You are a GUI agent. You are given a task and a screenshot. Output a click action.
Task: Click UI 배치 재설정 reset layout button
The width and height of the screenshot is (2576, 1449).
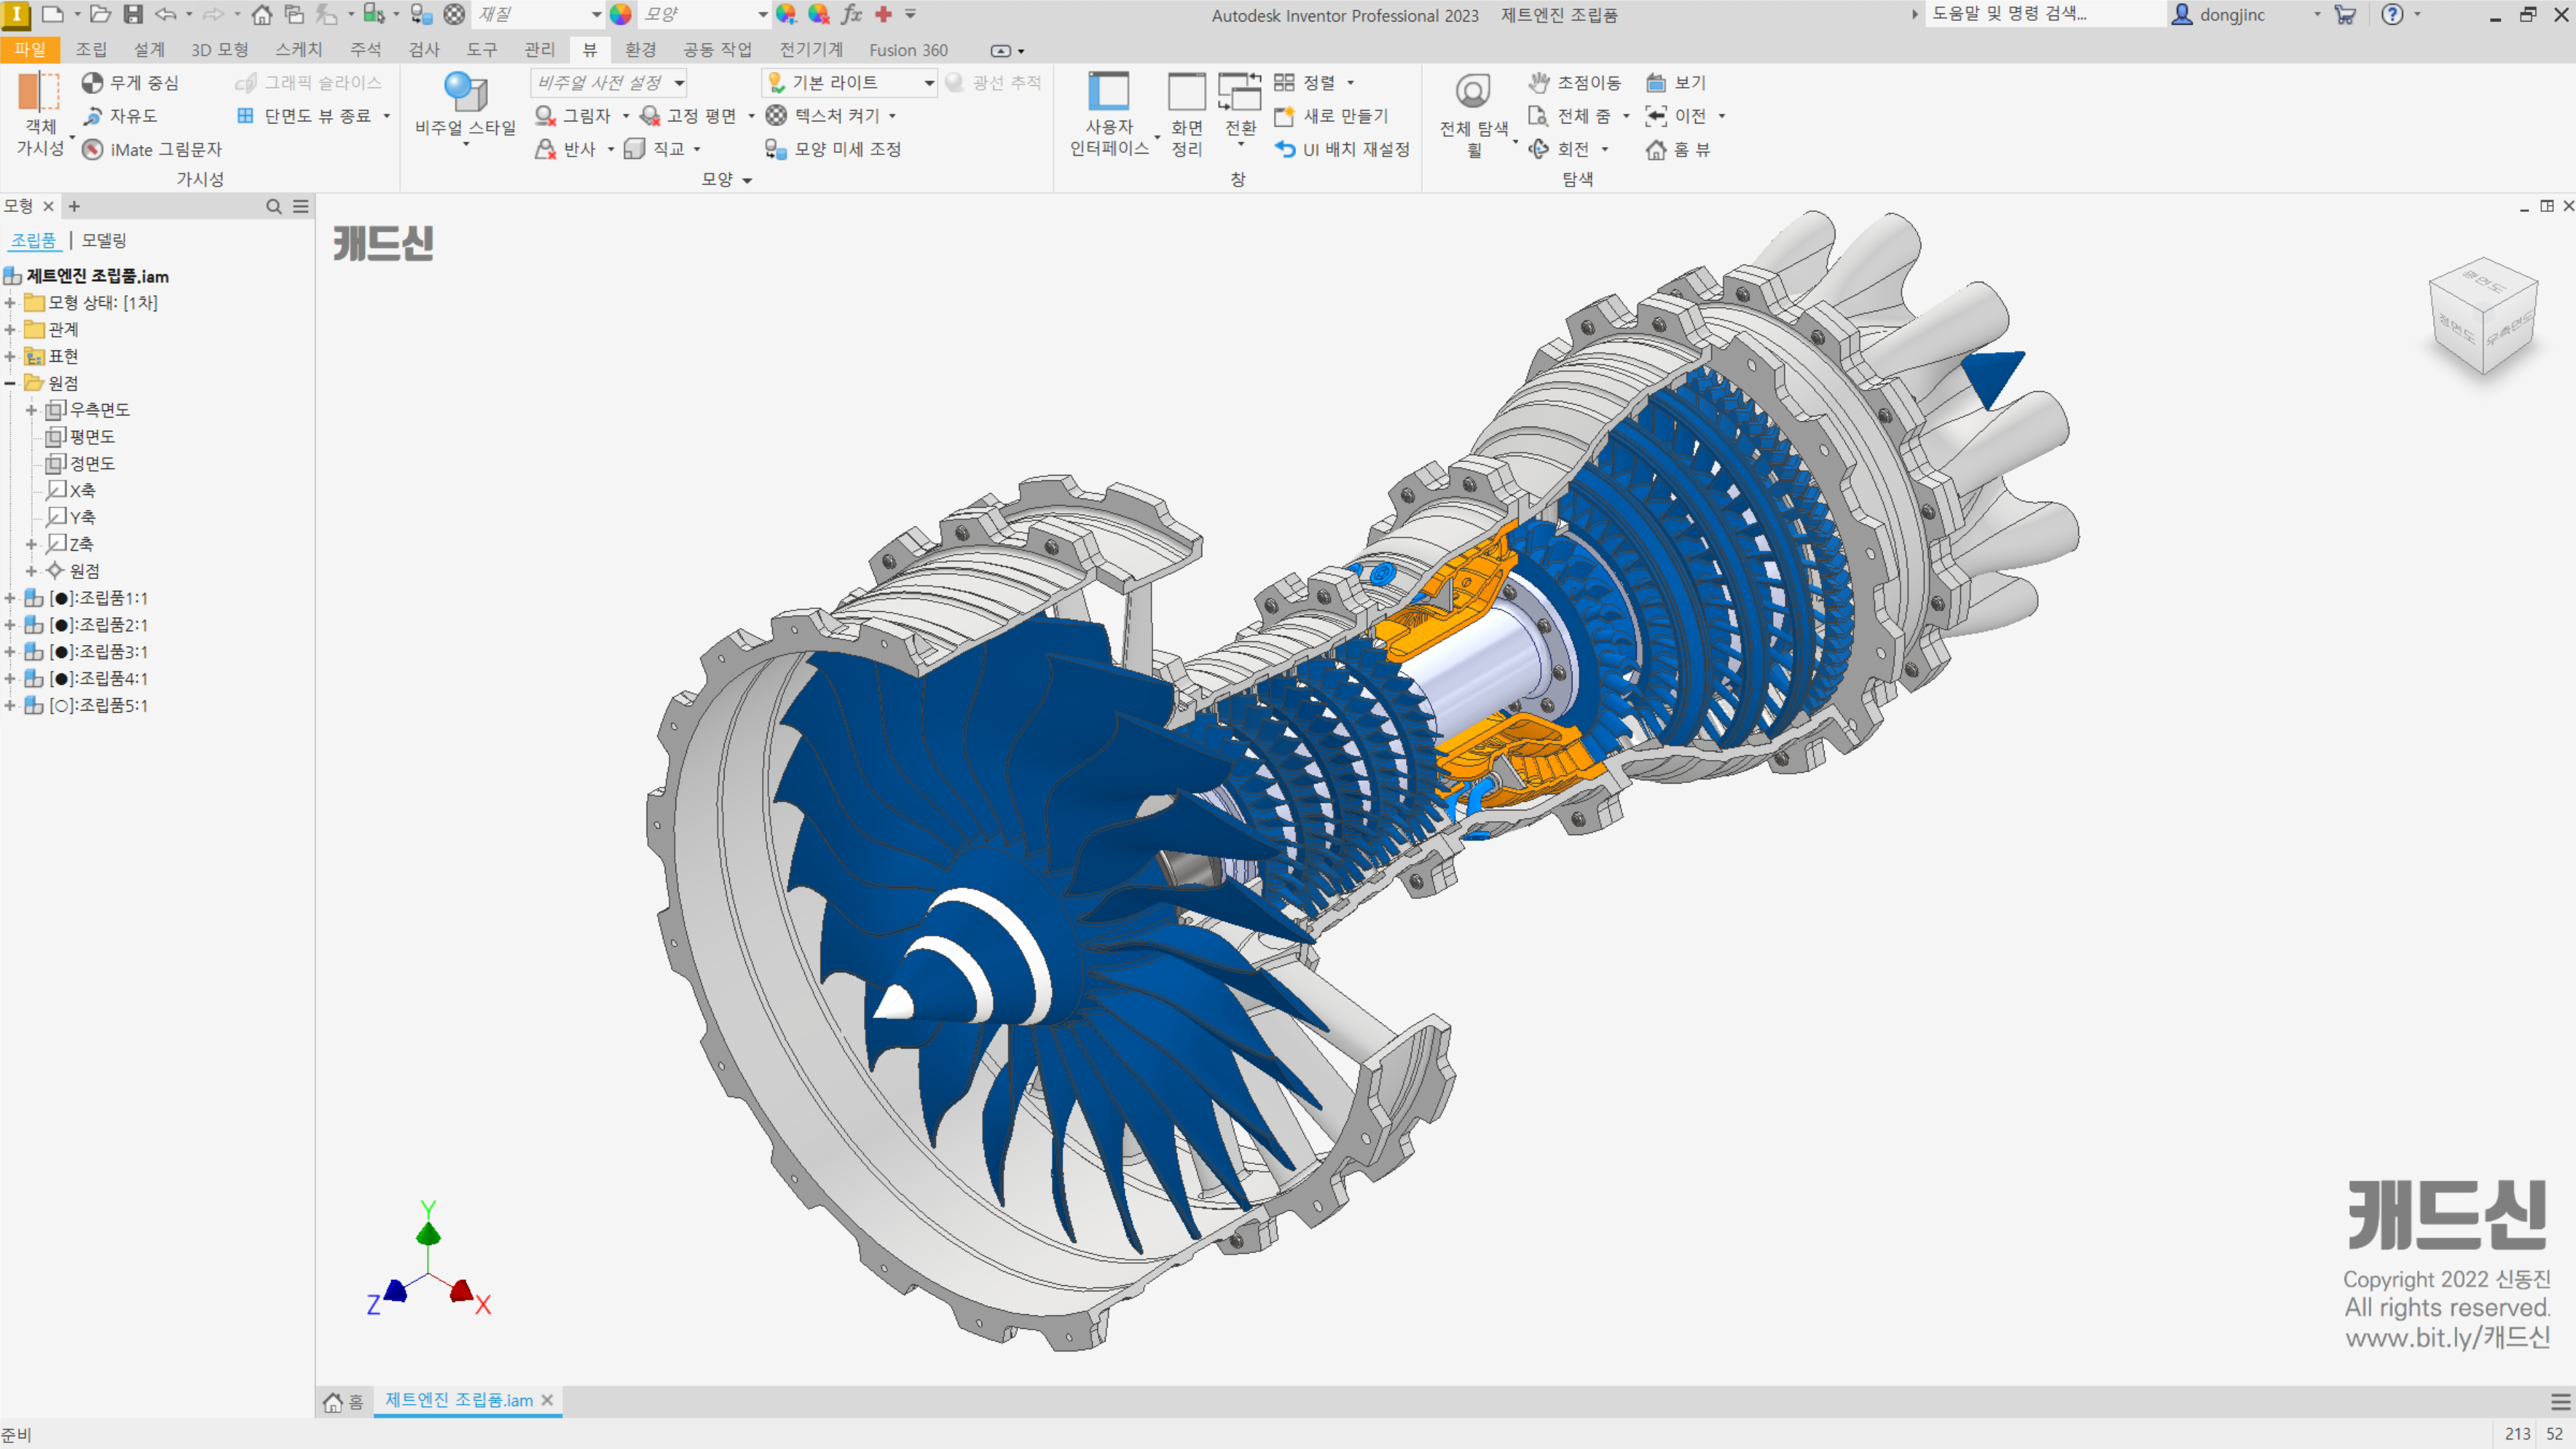1342,149
